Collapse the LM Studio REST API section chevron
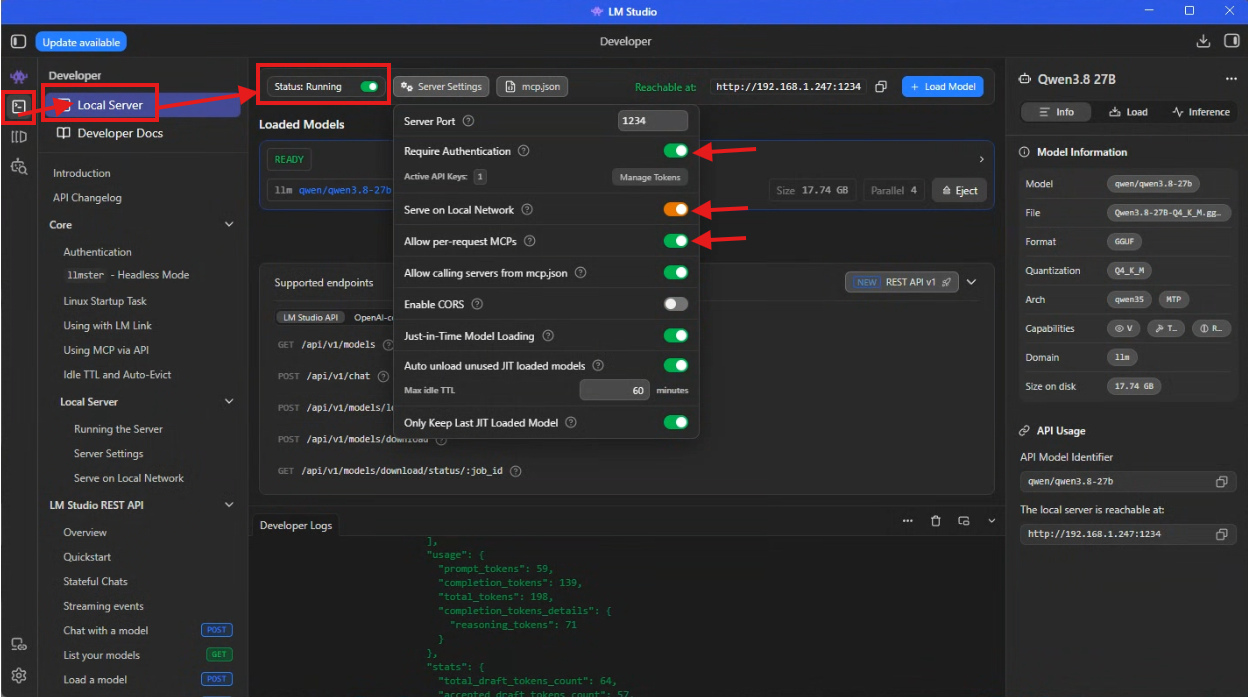Screen dimensions: 1248x697 [229, 505]
